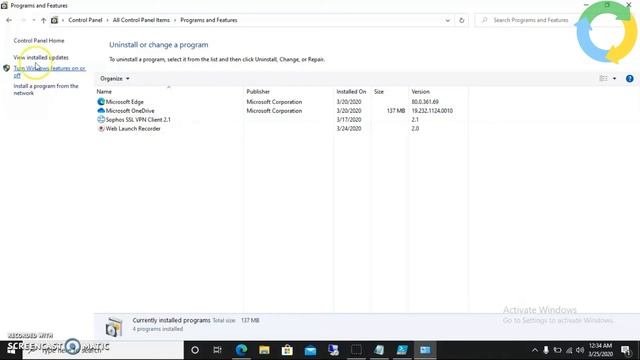Open View installed updates link
Image resolution: width=640 pixels, height=360 pixels.
(x=41, y=58)
